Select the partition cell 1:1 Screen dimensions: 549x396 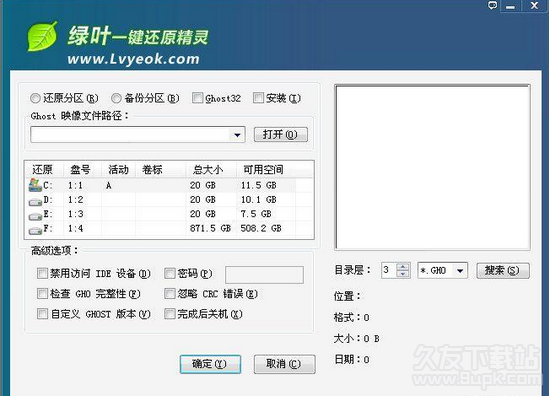(x=75, y=186)
